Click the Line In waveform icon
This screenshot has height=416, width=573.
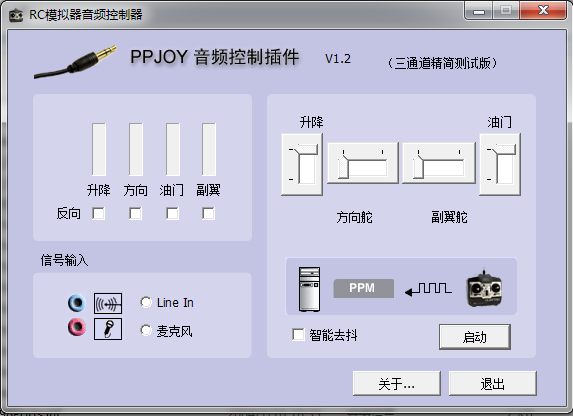point(108,303)
